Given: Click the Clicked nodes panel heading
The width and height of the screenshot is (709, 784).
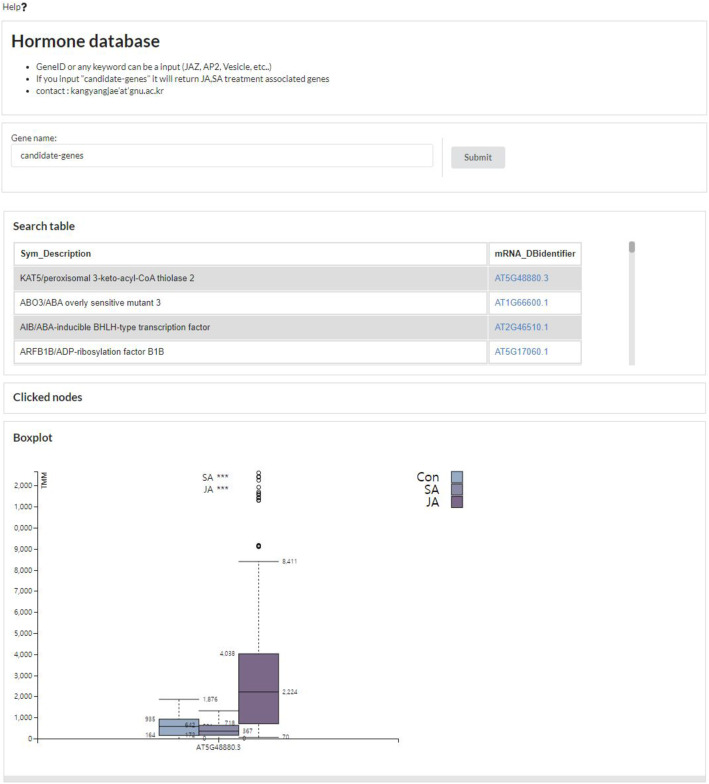Looking at the screenshot, I should pyautogui.click(x=47, y=397).
